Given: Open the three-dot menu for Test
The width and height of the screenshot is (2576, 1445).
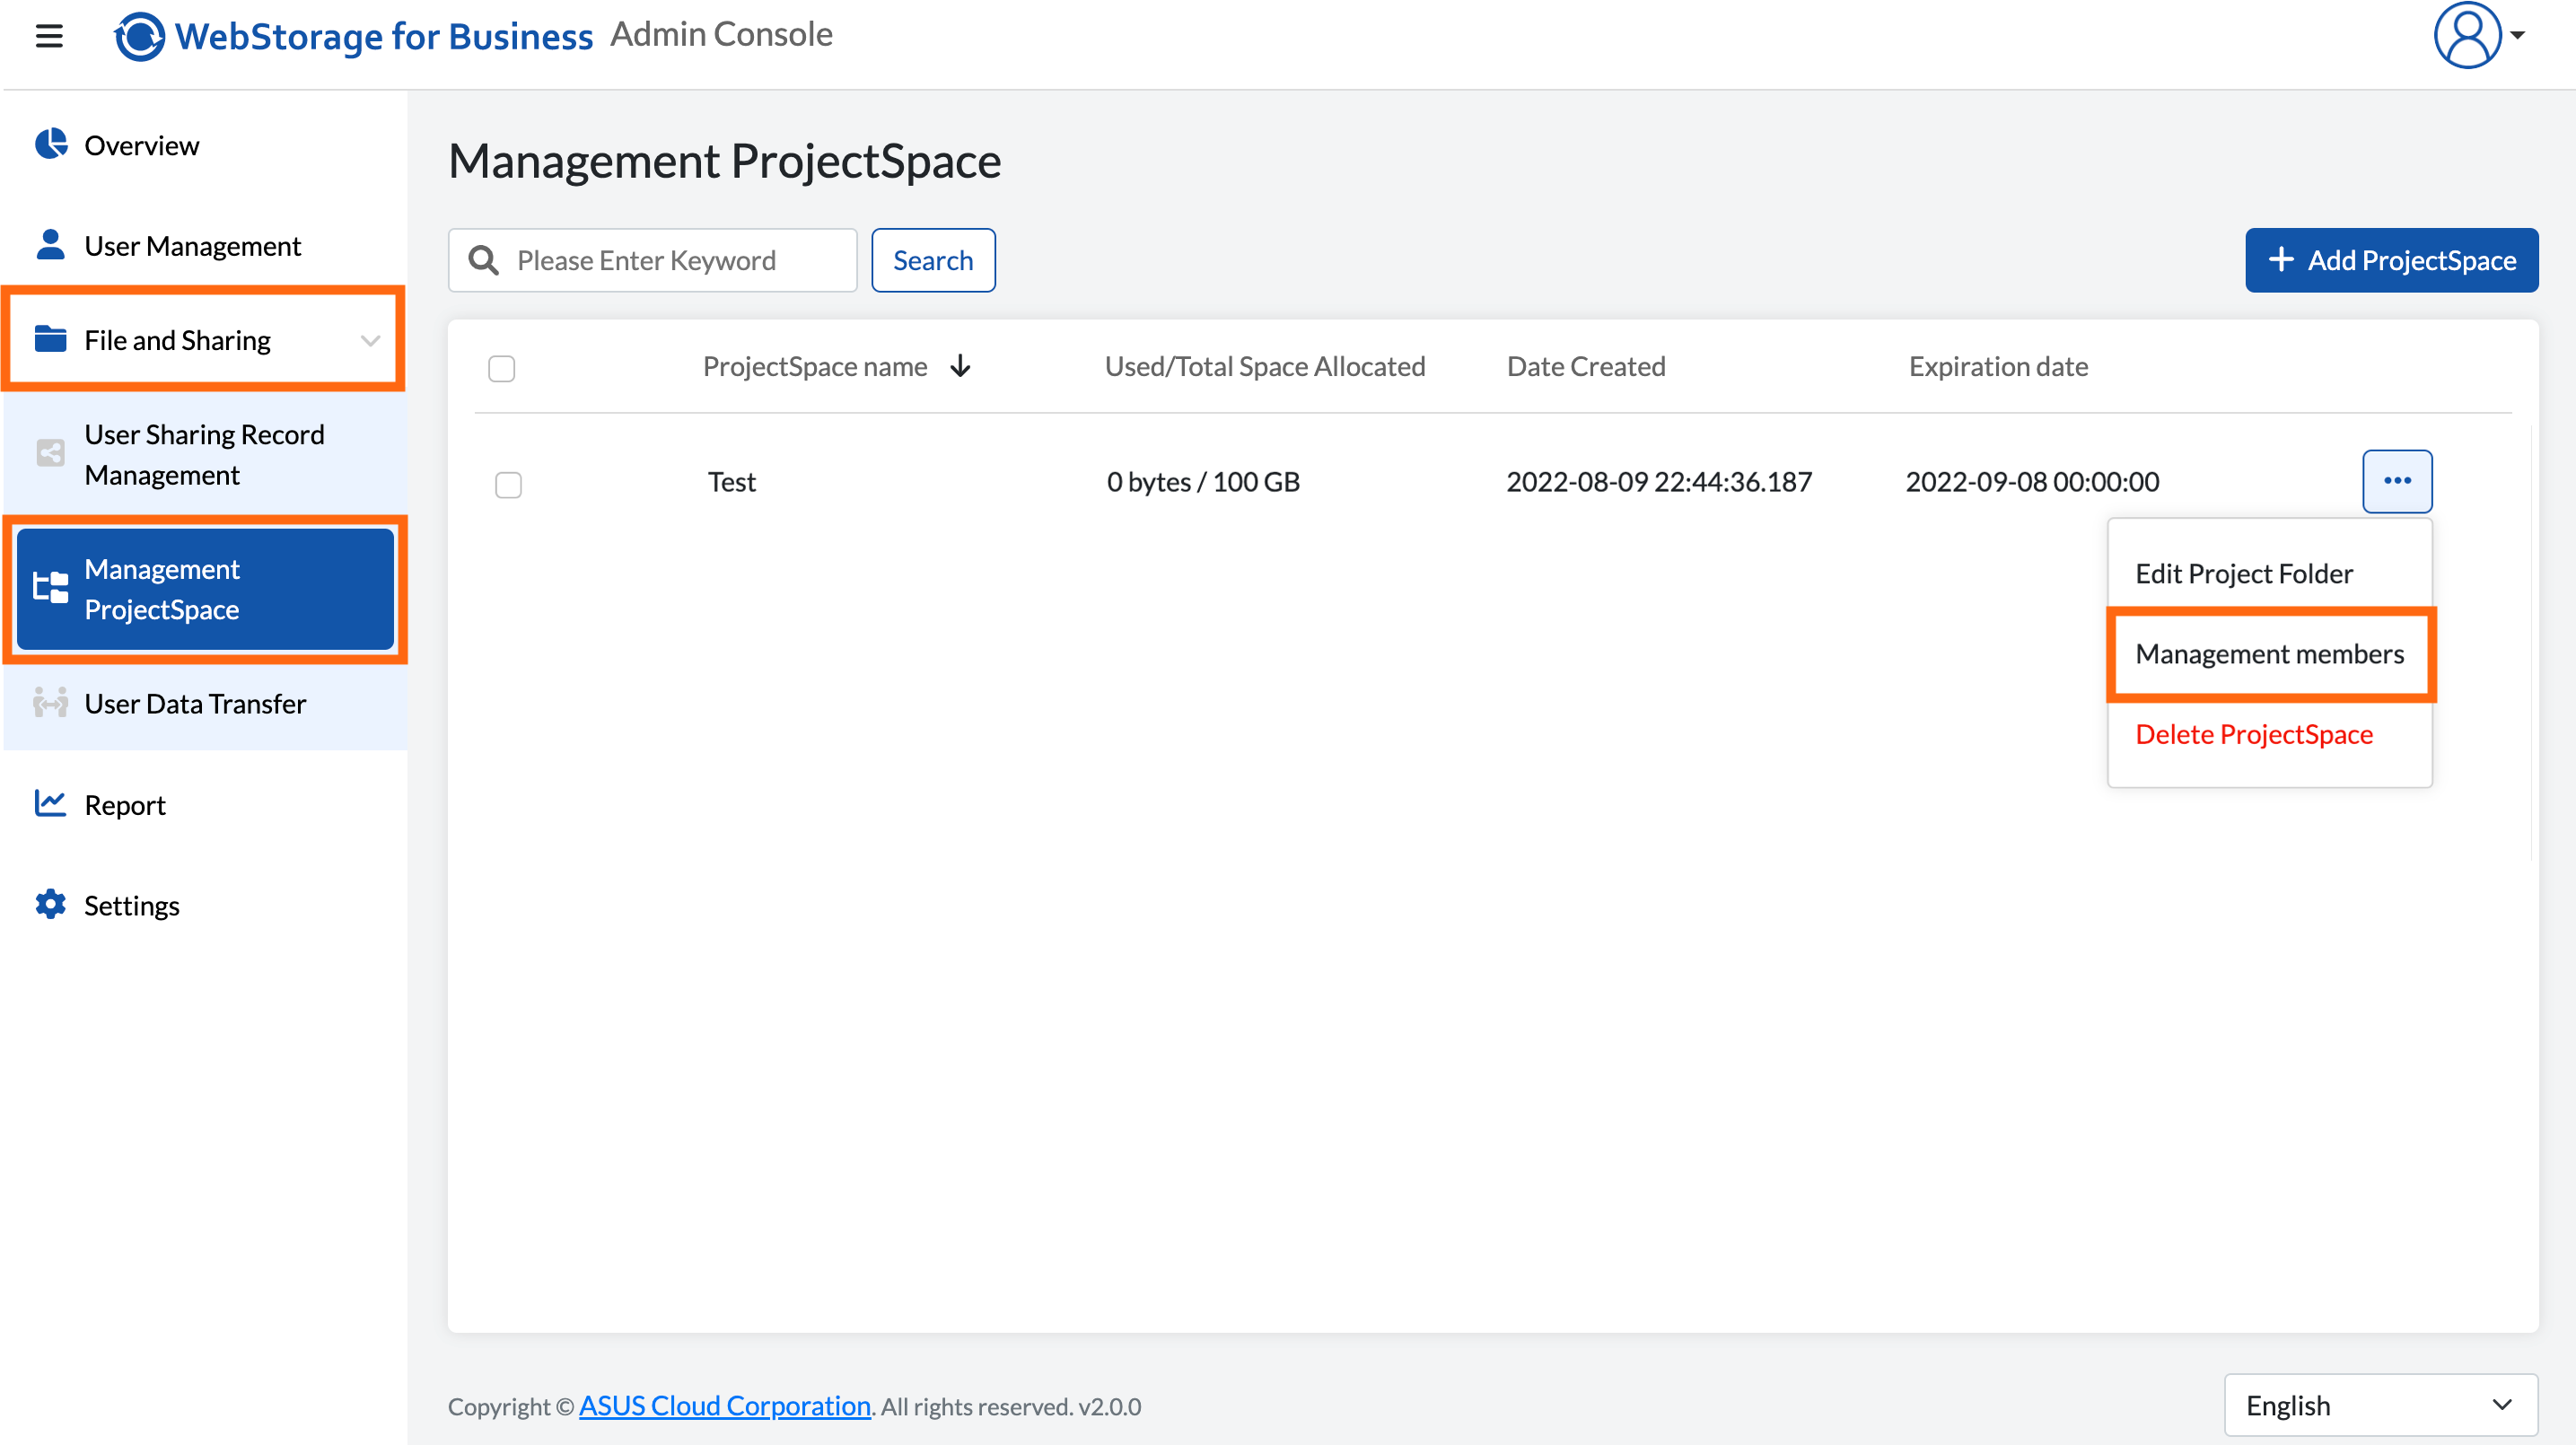Looking at the screenshot, I should point(2397,481).
